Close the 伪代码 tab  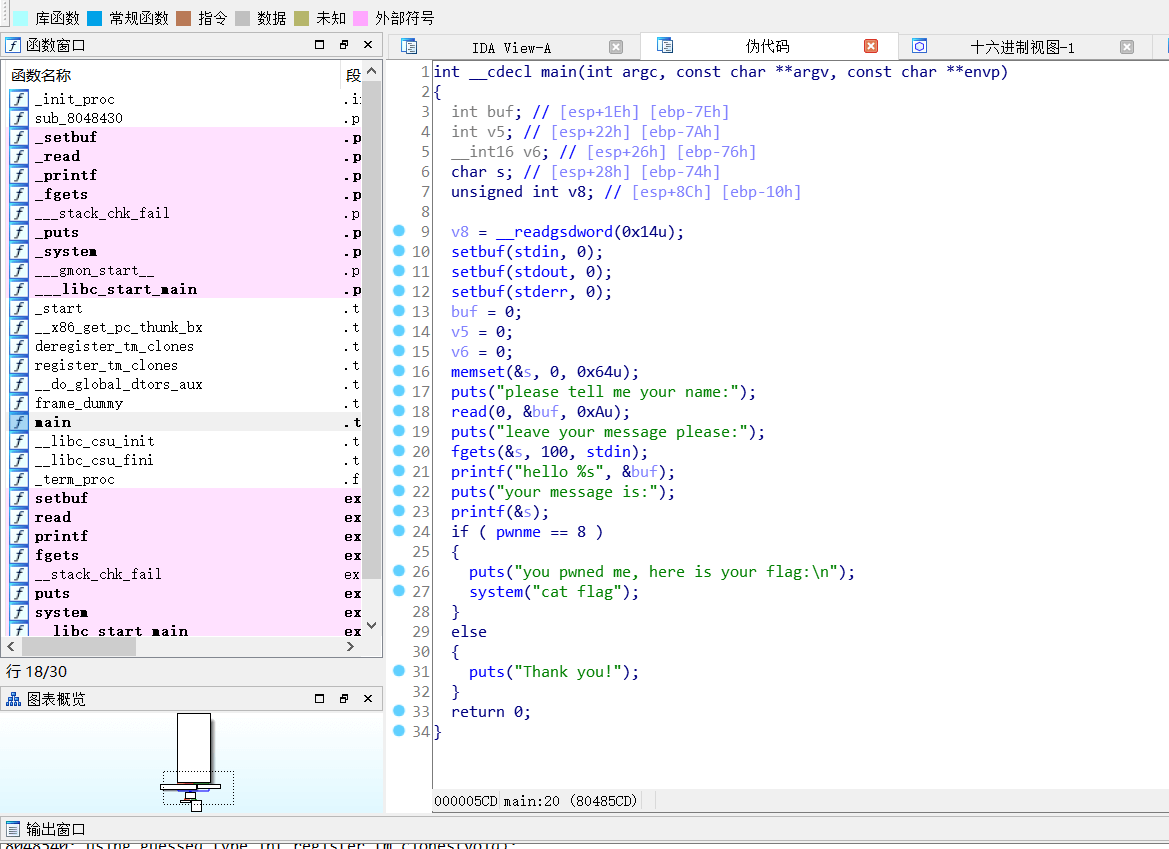pyautogui.click(x=870, y=47)
